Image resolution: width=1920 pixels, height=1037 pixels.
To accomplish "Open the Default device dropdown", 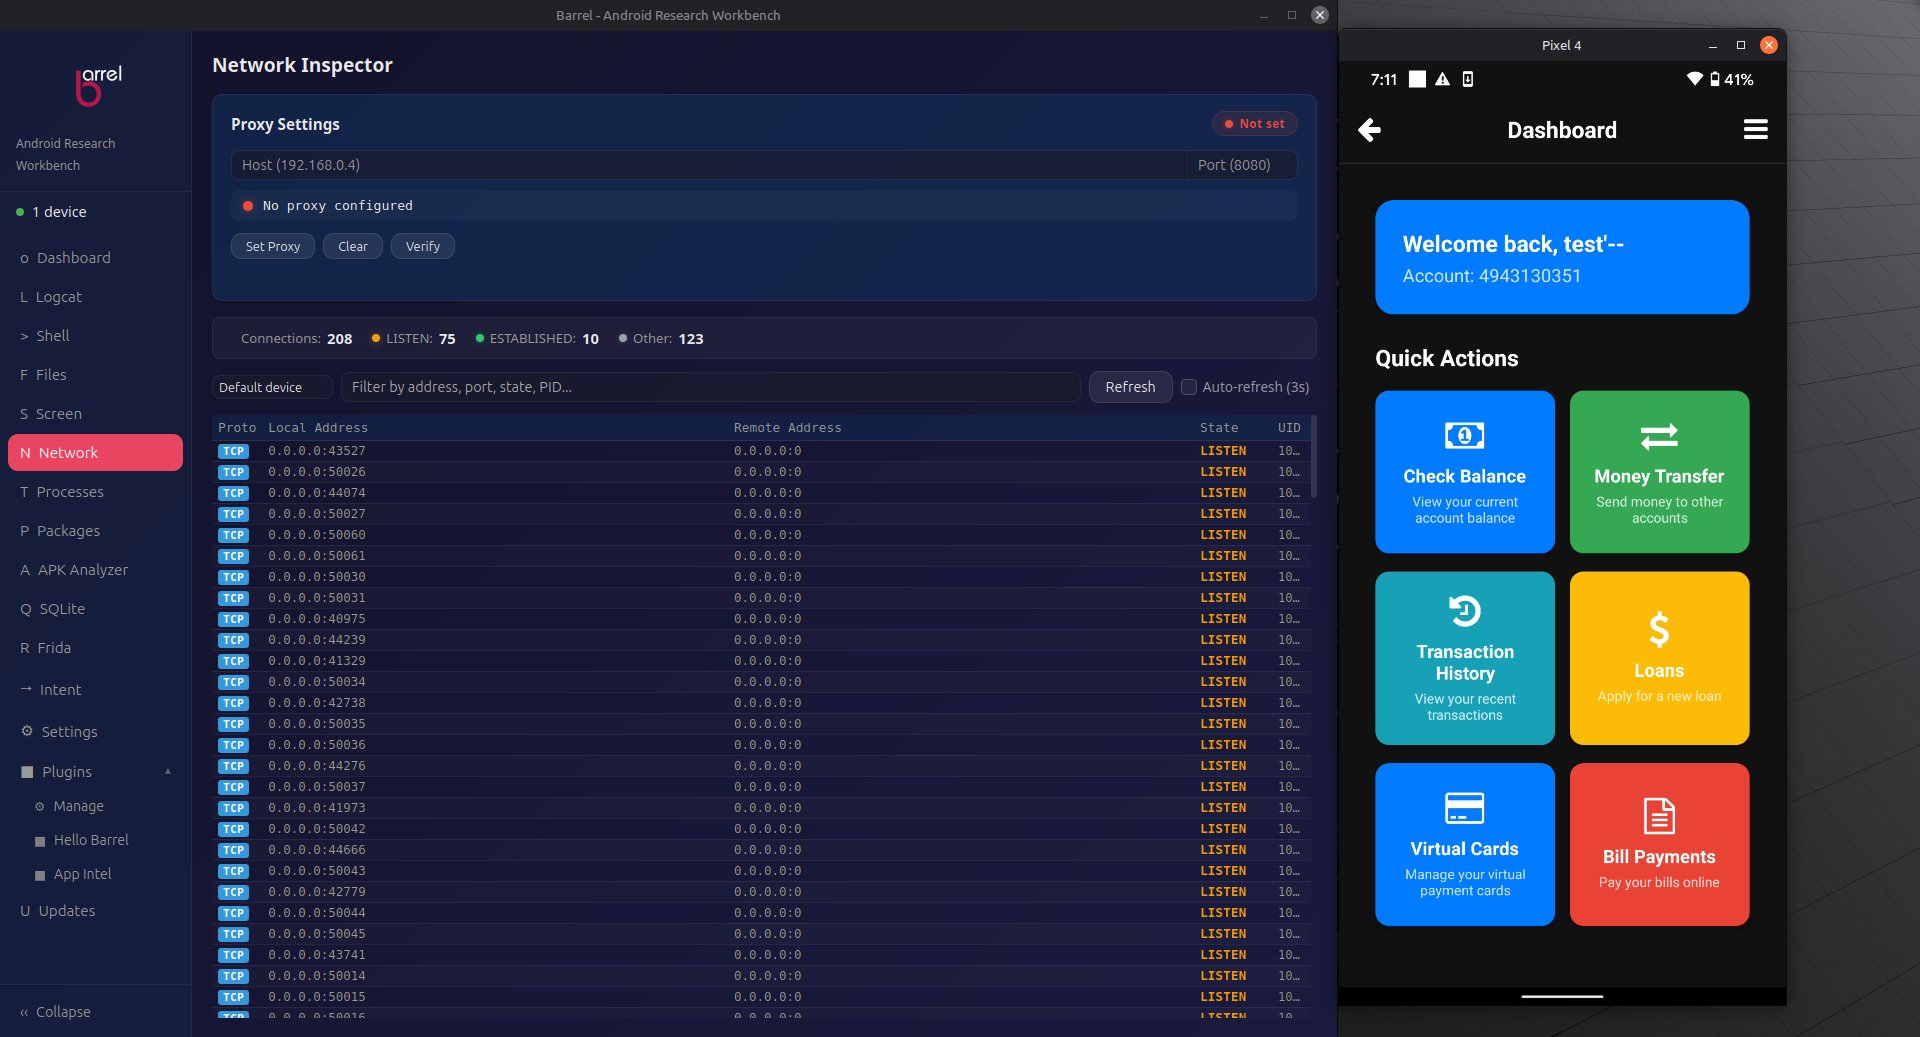I will [272, 387].
